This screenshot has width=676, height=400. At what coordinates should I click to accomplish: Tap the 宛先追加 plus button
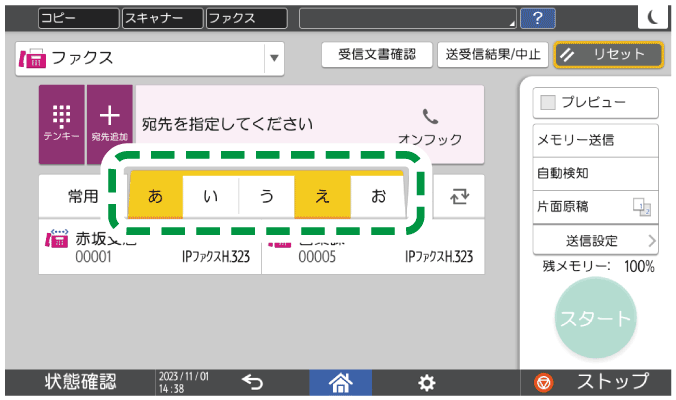click(110, 124)
